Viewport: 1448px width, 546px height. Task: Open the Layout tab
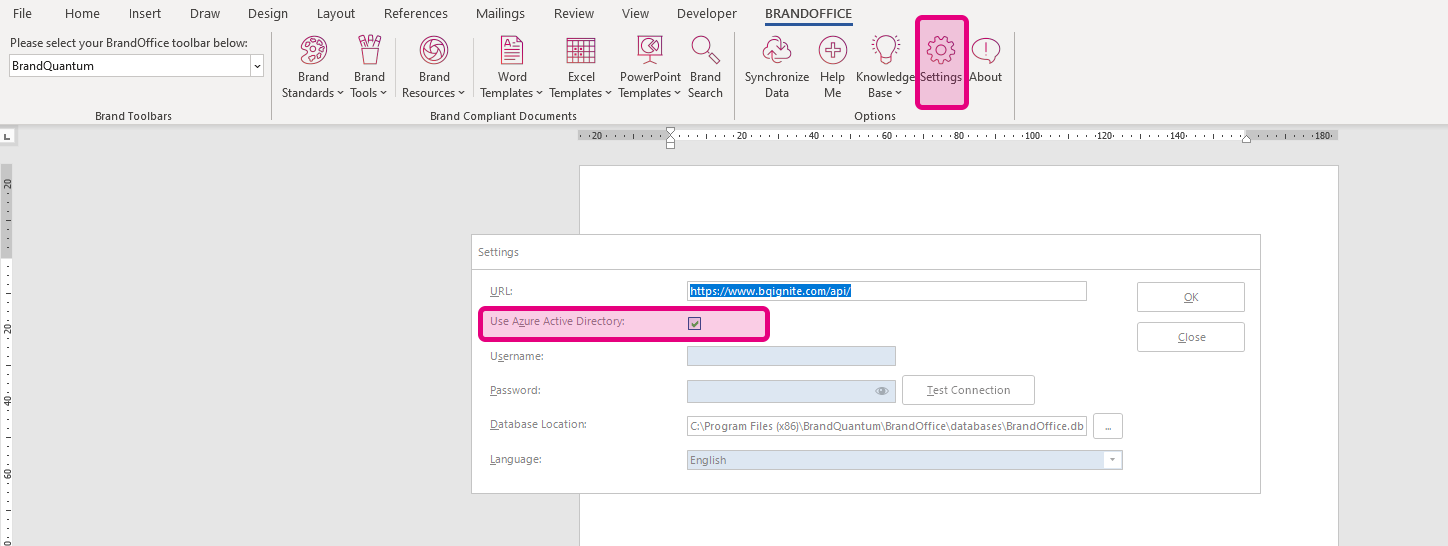click(x=336, y=14)
